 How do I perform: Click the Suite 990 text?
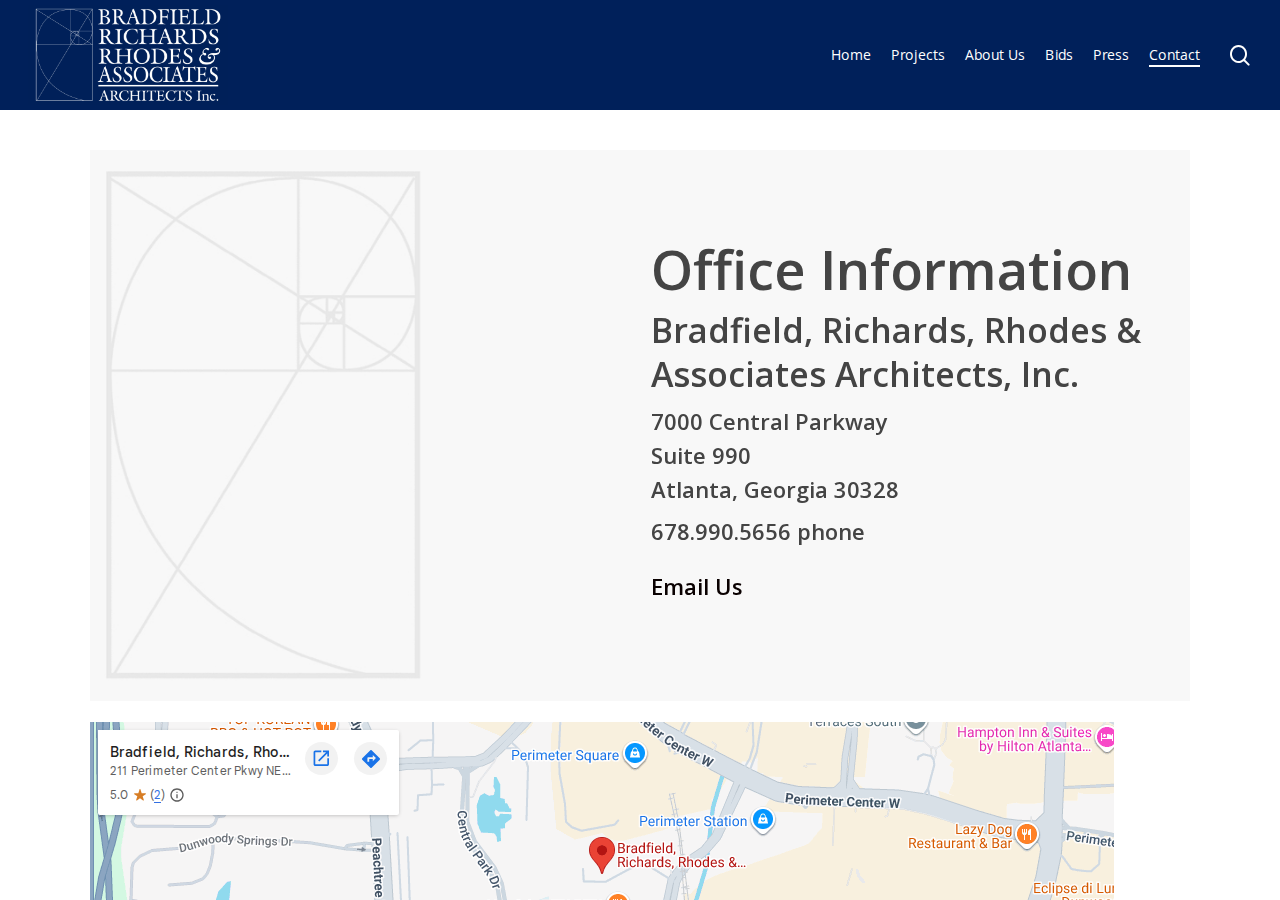point(701,456)
